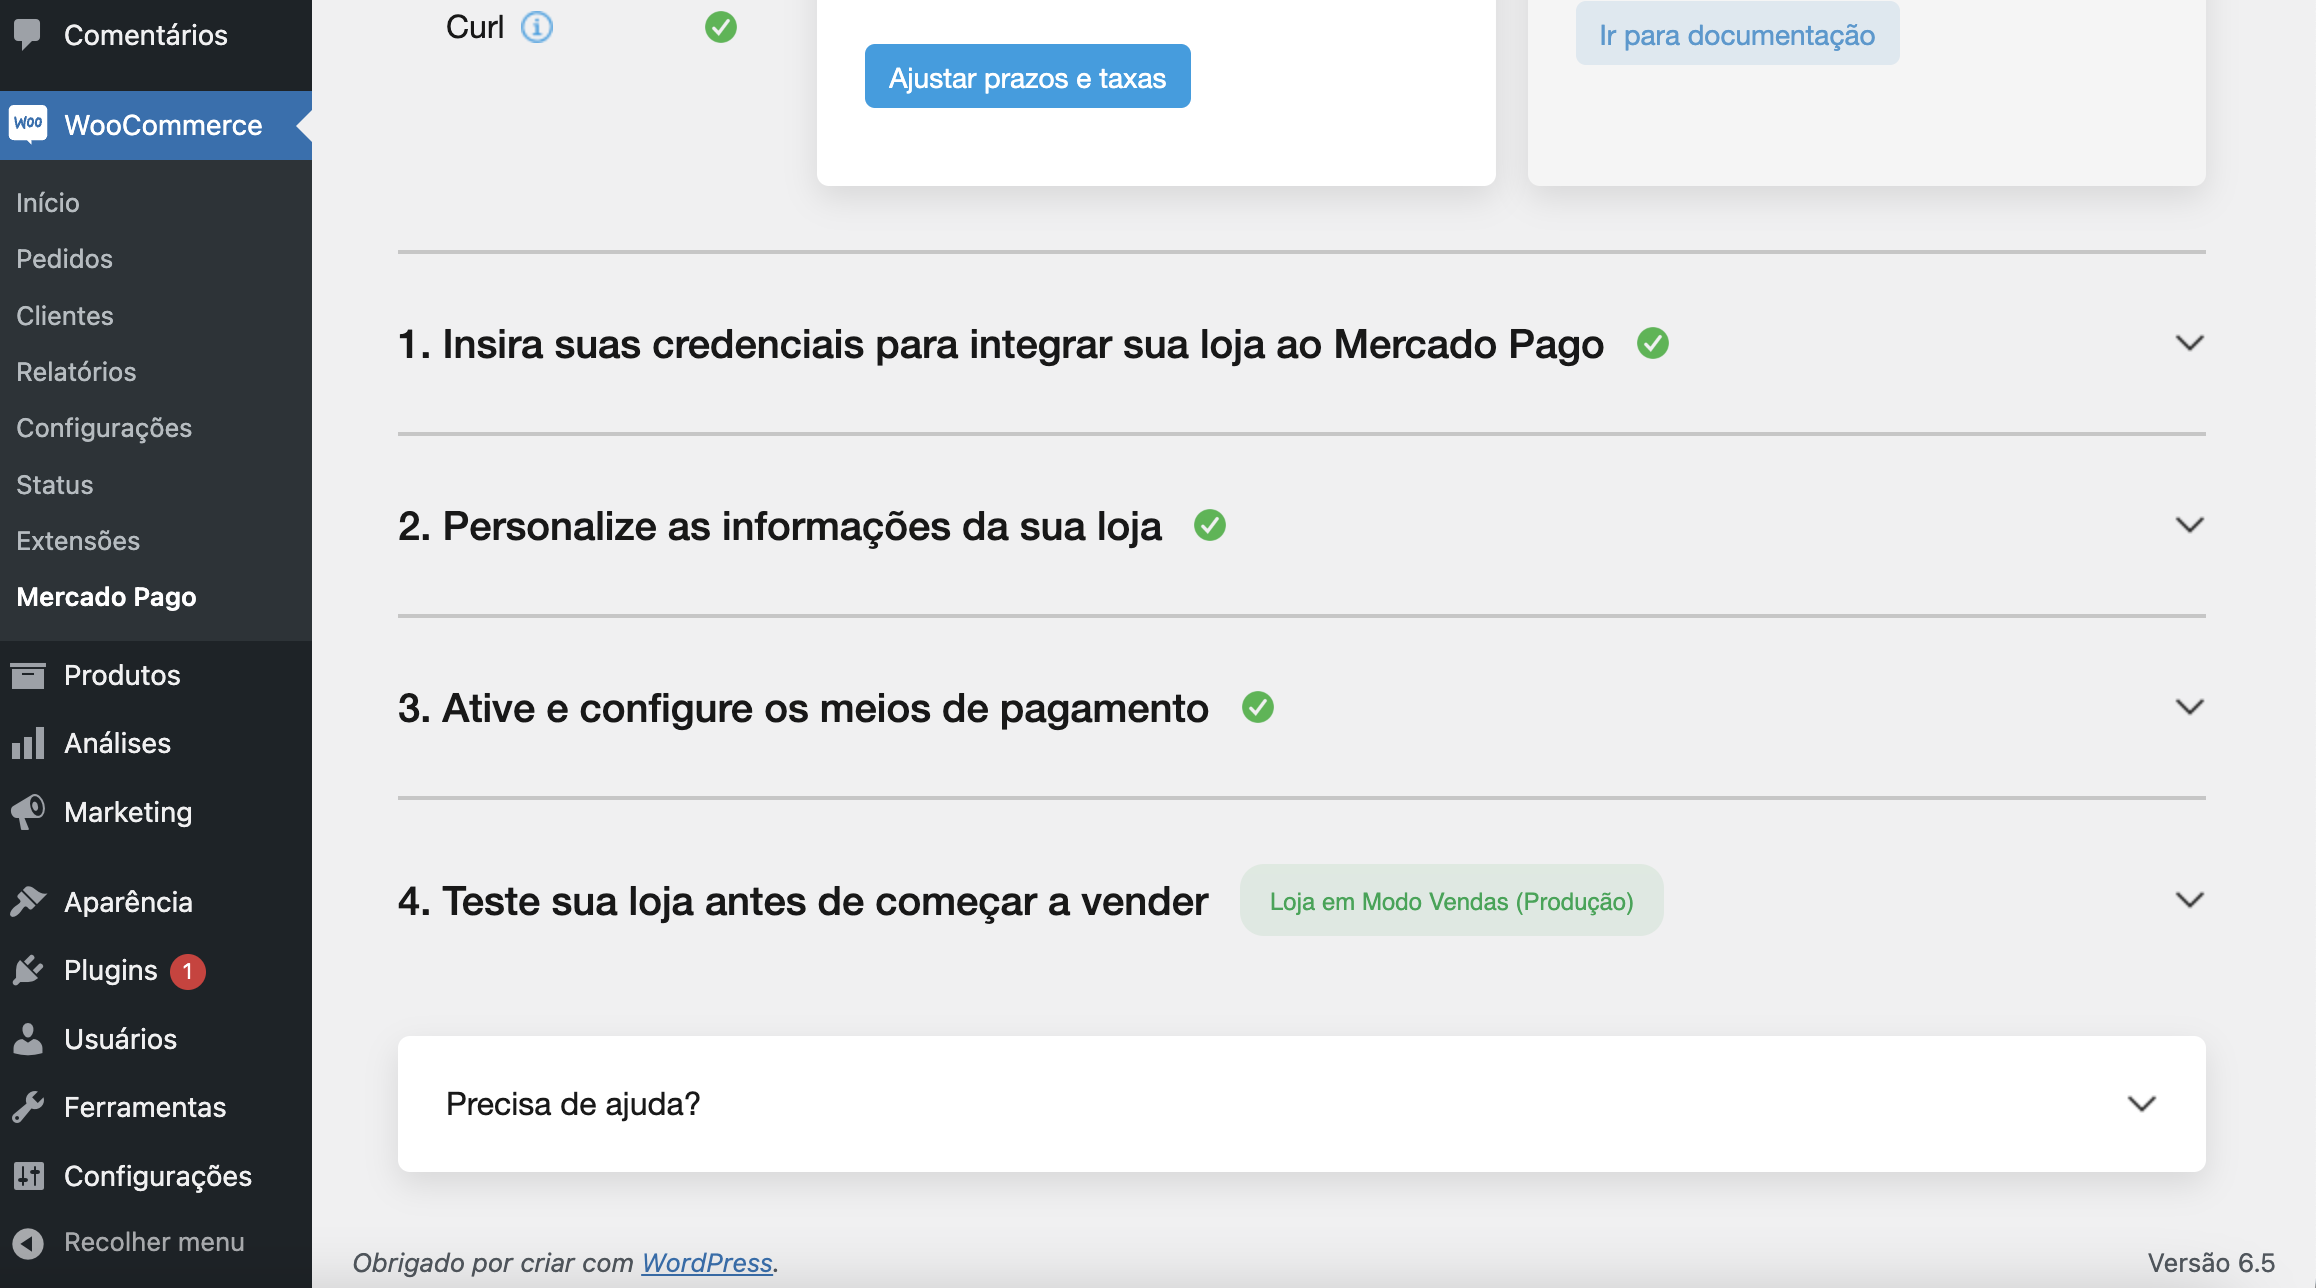Click the Curl info icon
Screen dimensions: 2316x1288
537,27
